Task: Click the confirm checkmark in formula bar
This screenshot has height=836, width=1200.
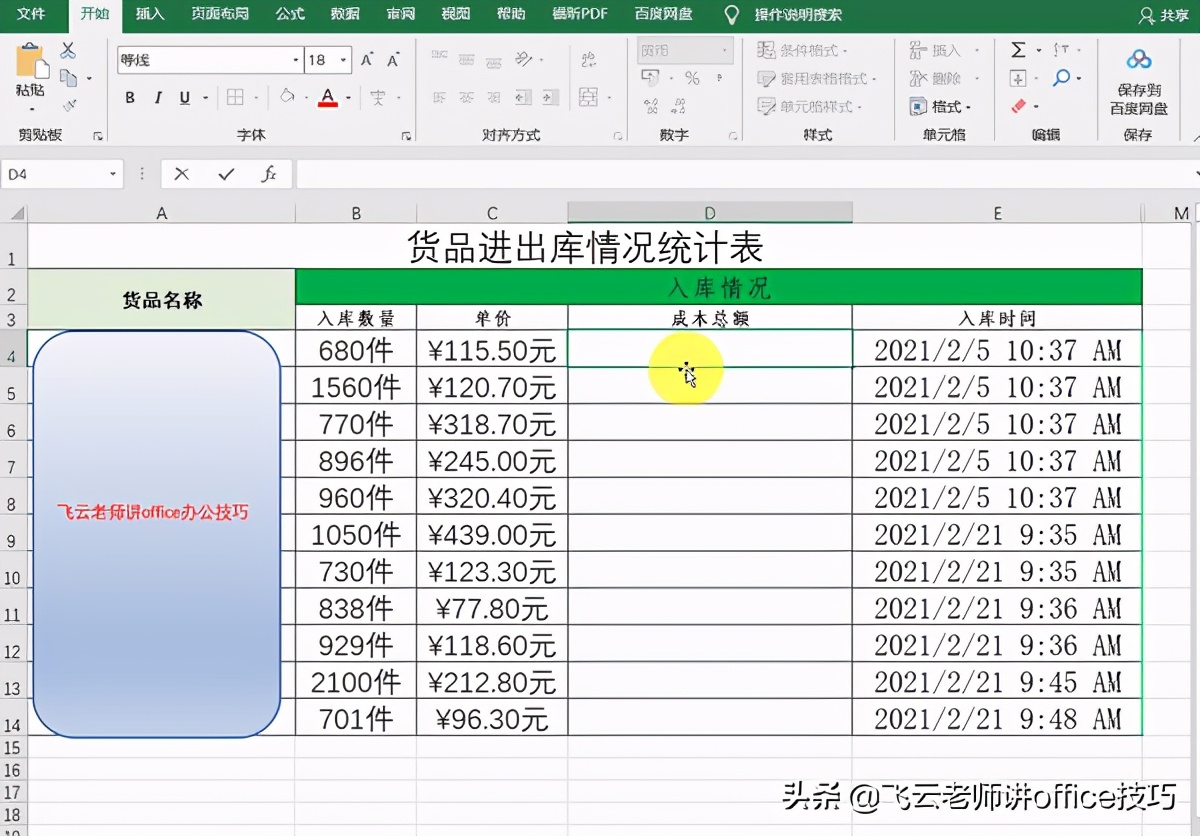Action: [226, 174]
